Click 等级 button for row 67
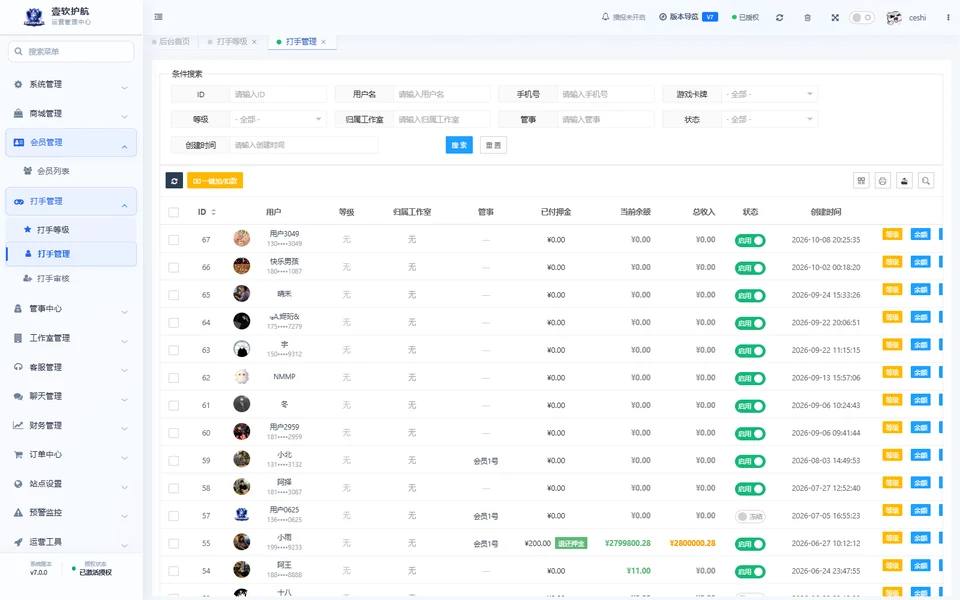 tap(892, 234)
